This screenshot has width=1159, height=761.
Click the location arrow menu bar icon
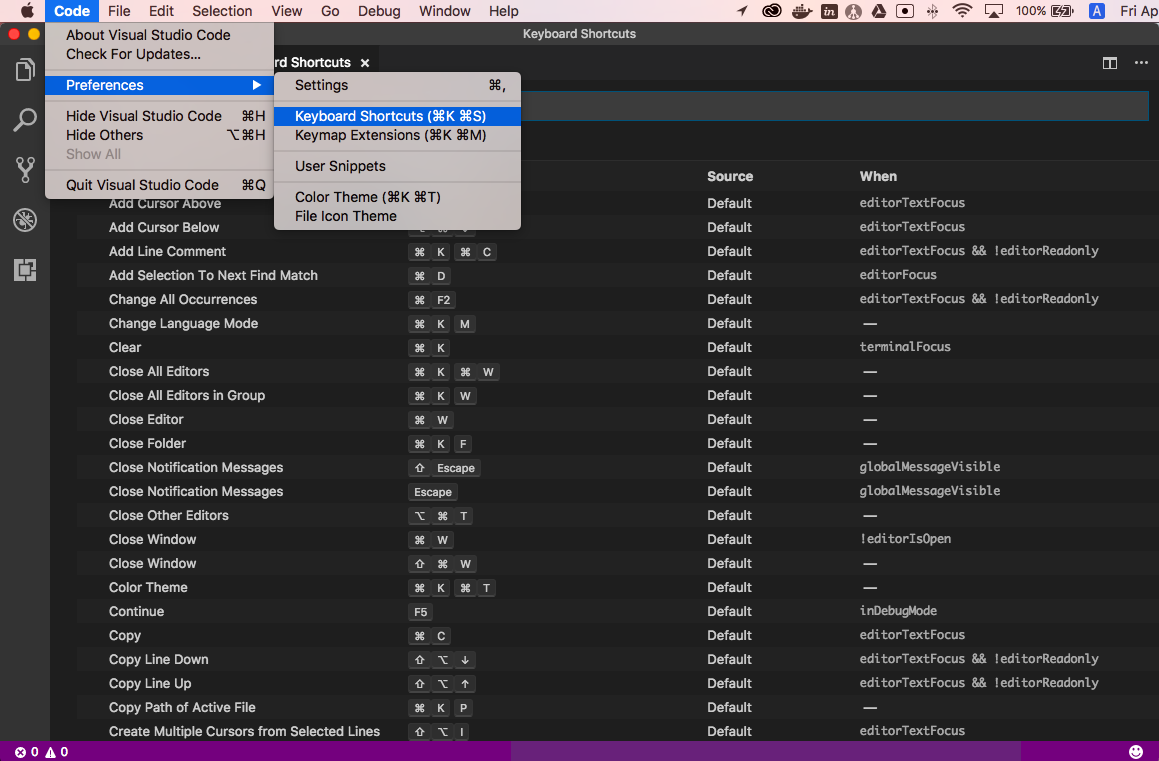(x=742, y=10)
